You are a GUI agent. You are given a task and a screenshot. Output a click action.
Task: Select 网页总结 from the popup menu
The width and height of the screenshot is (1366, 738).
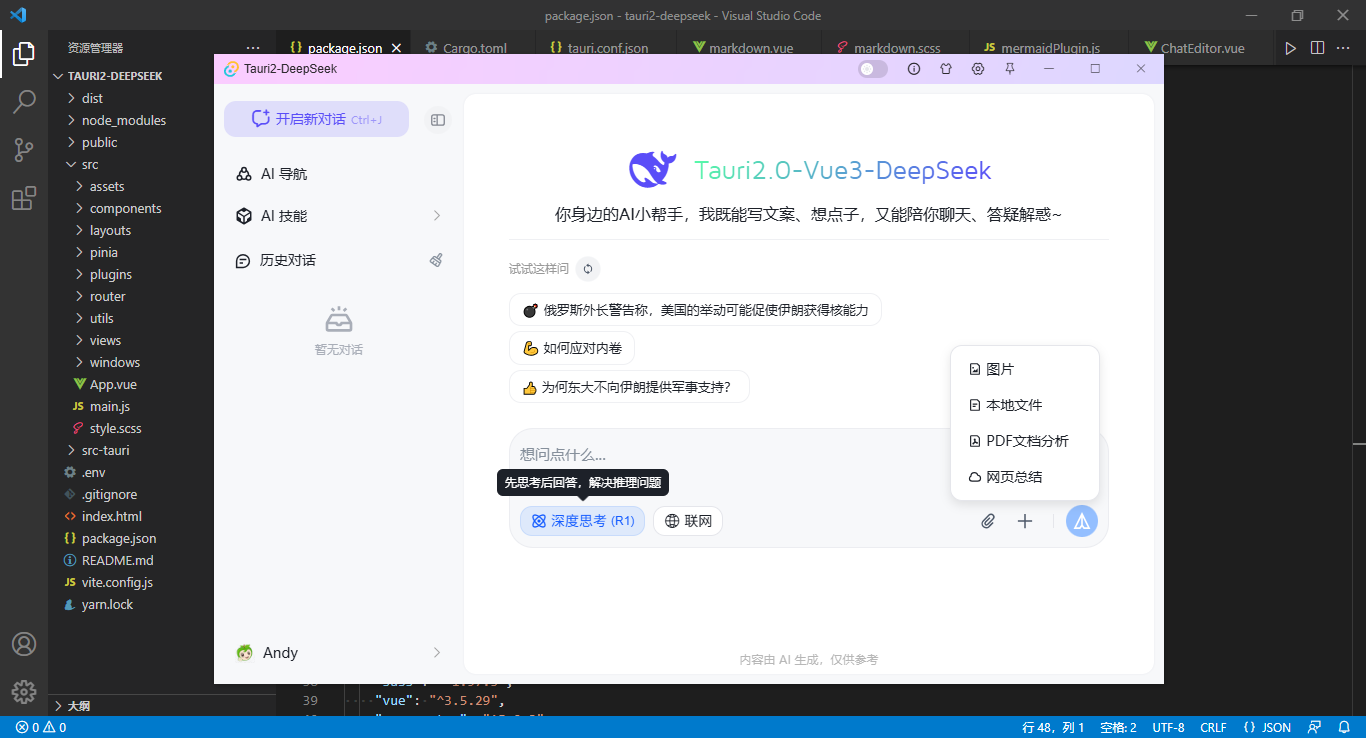click(1013, 476)
